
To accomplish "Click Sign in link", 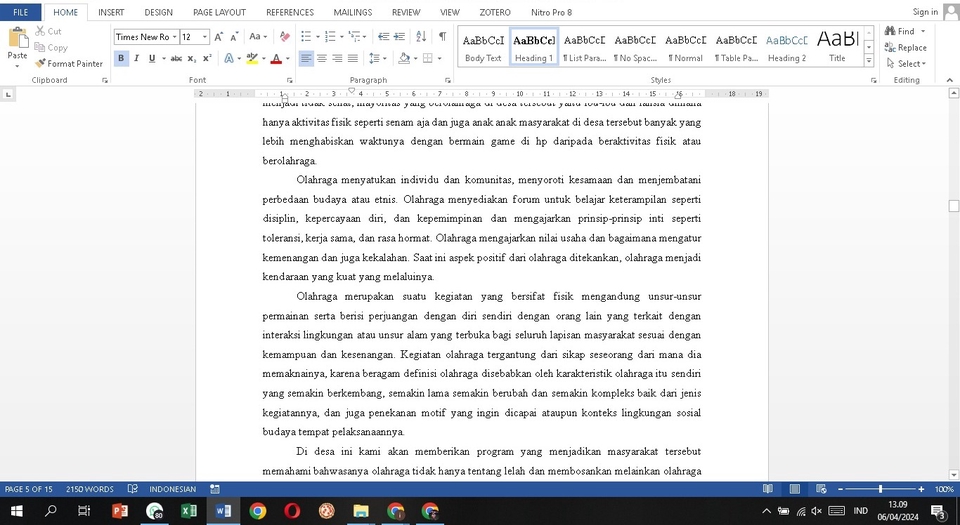I will coord(924,12).
